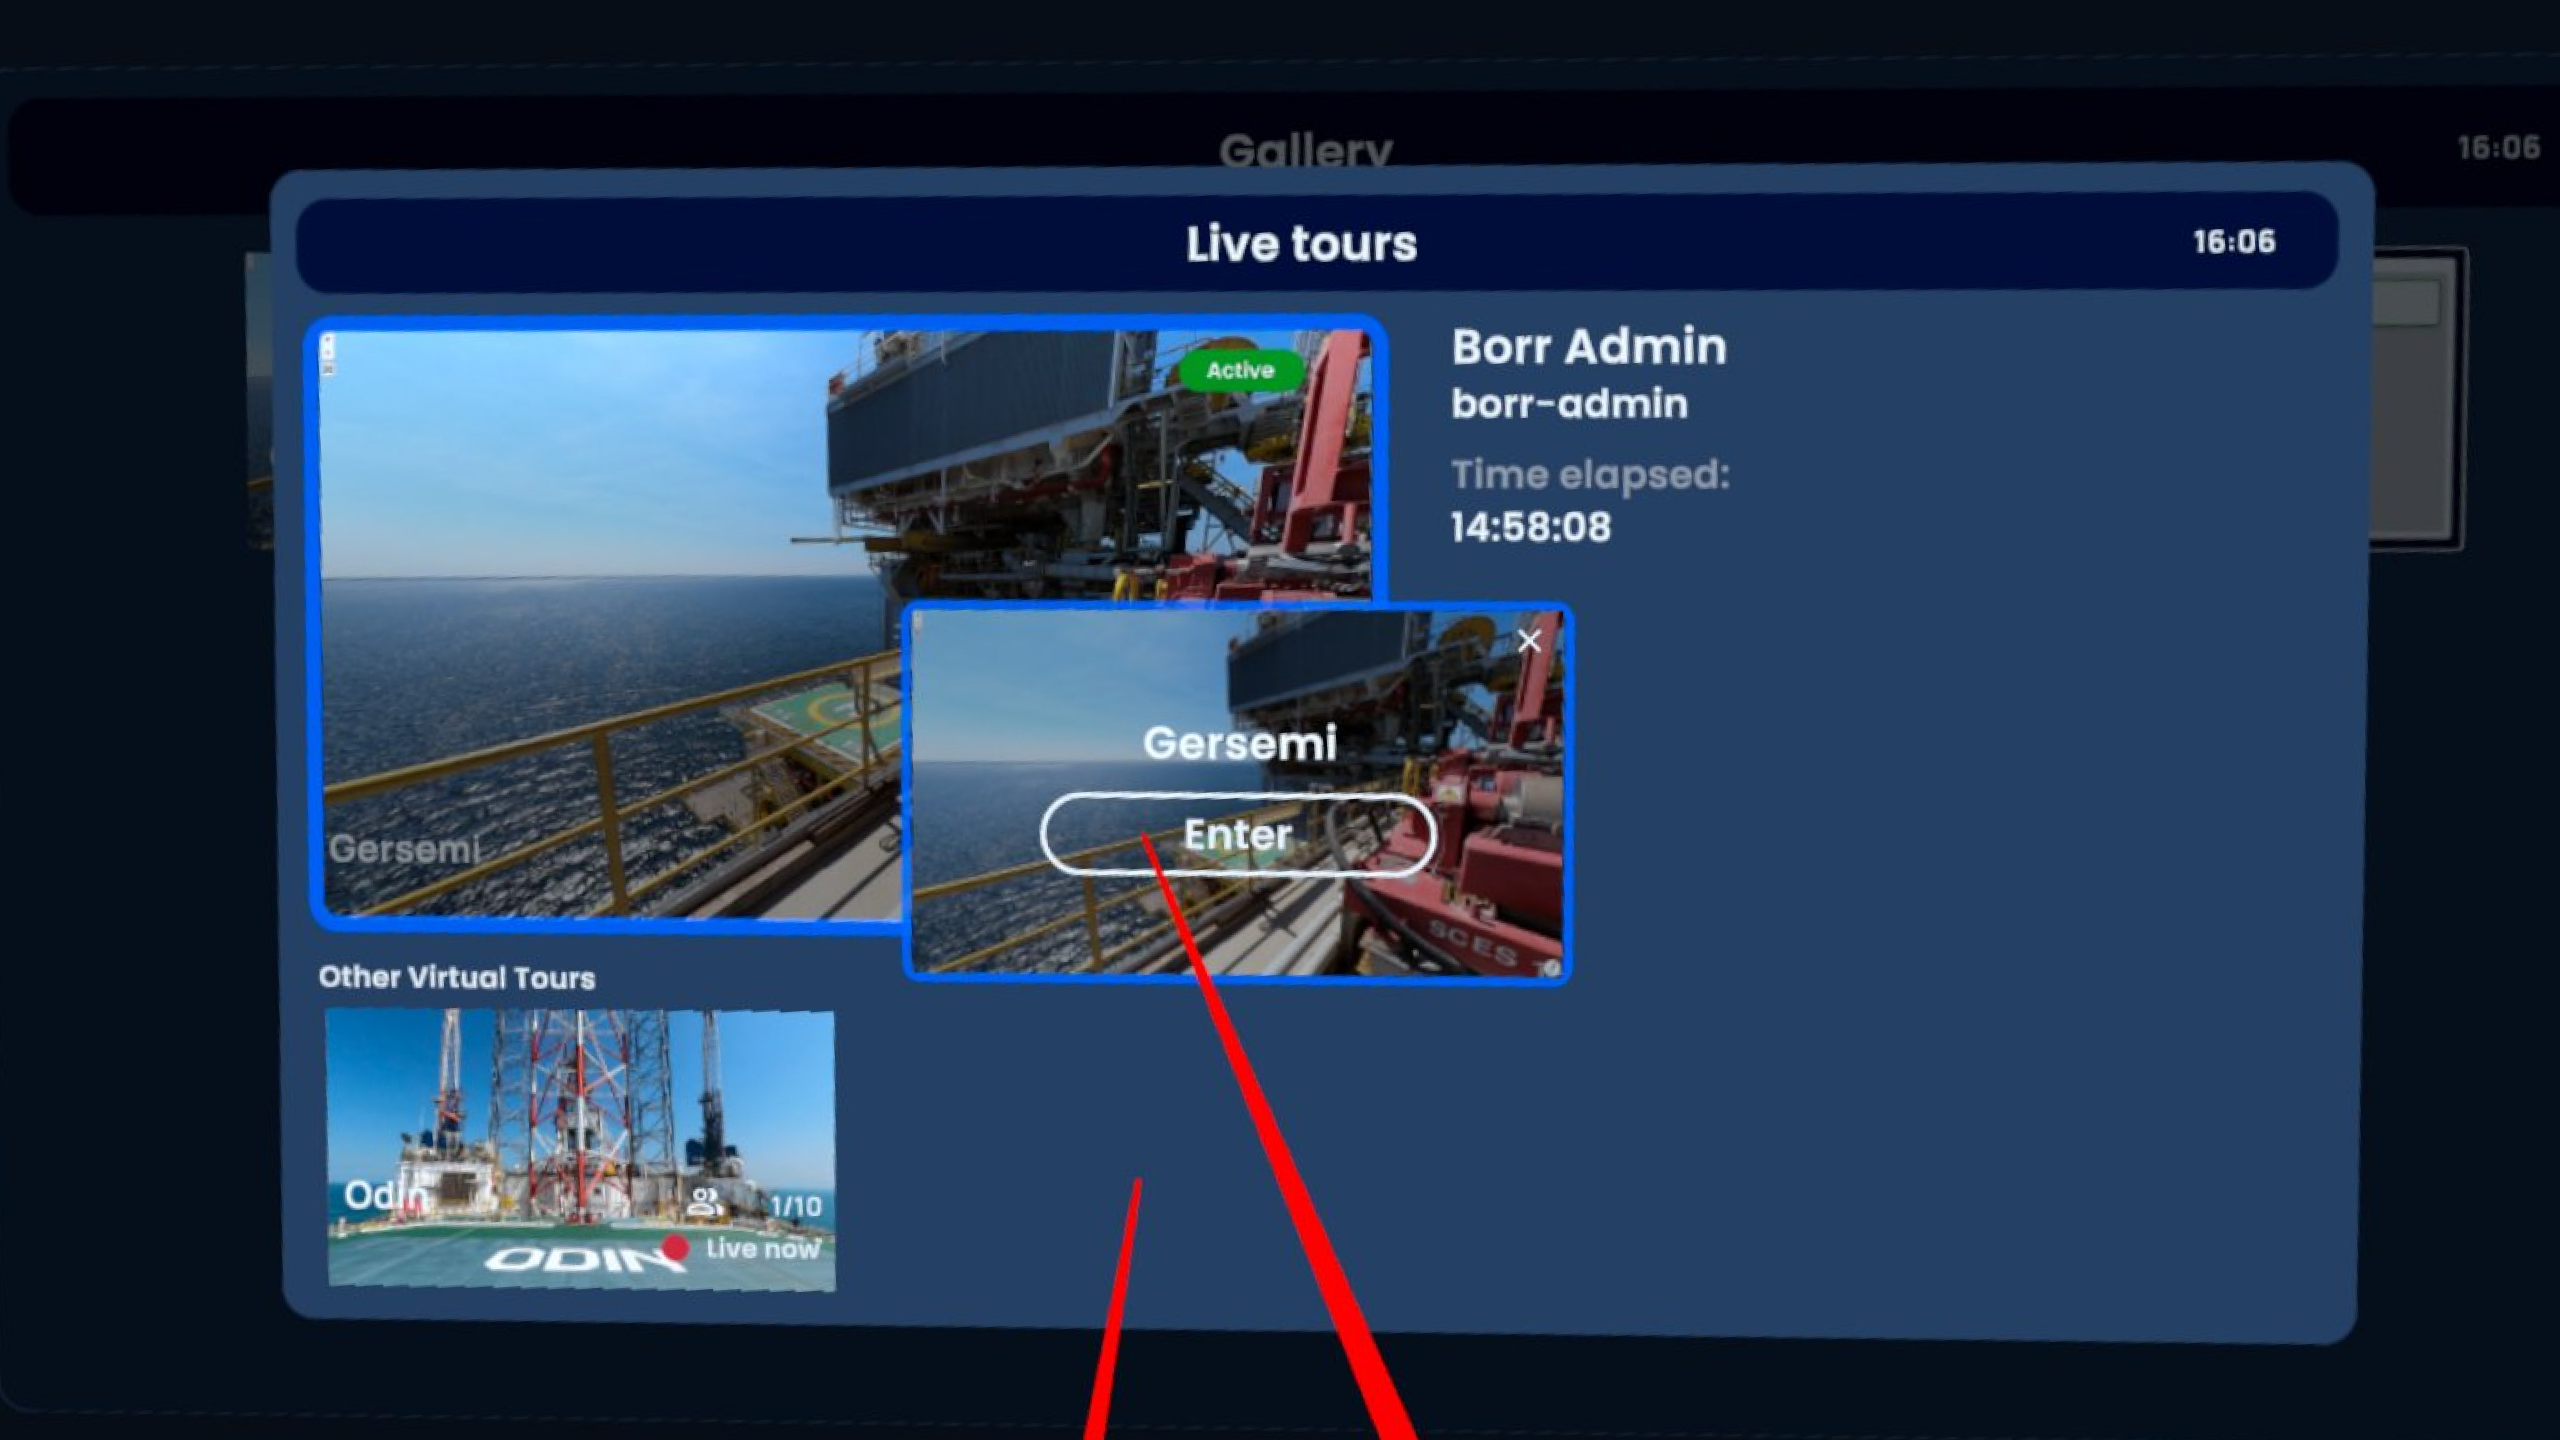Click the small icon strip in Gersemi preview corner
Screen dimensions: 2560x1440
(x=328, y=355)
